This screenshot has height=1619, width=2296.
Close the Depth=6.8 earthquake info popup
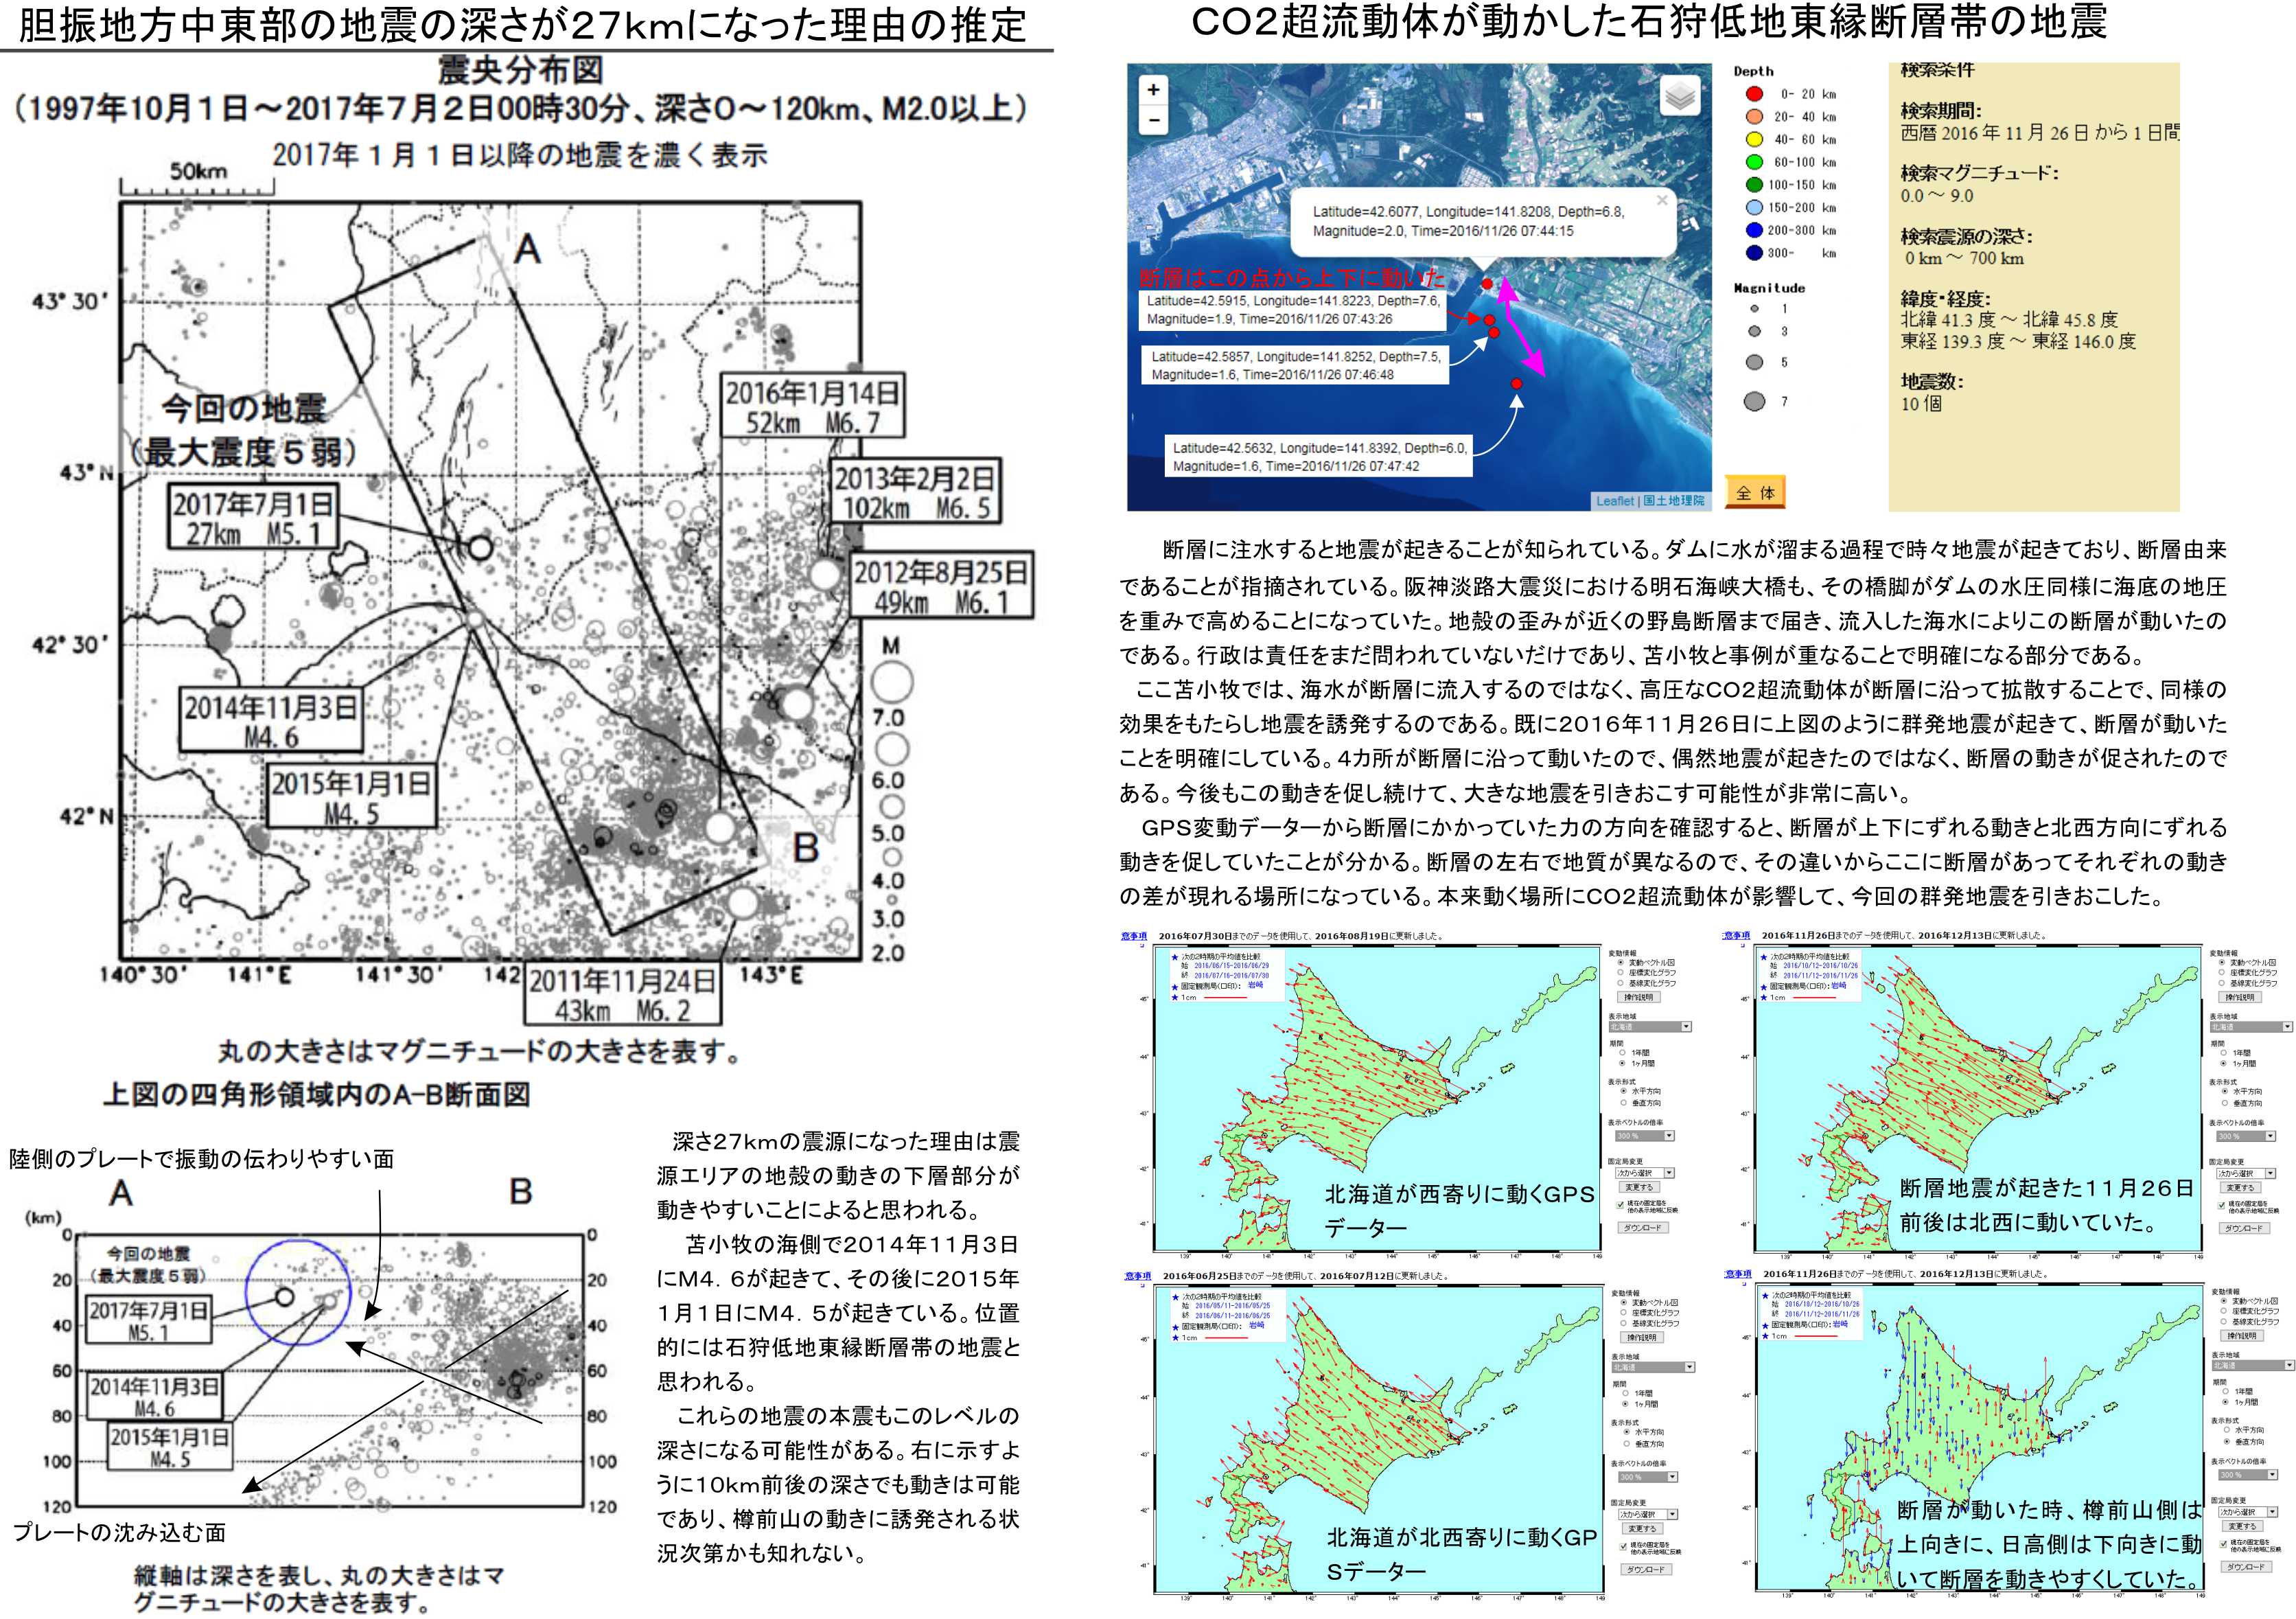coord(1661,201)
